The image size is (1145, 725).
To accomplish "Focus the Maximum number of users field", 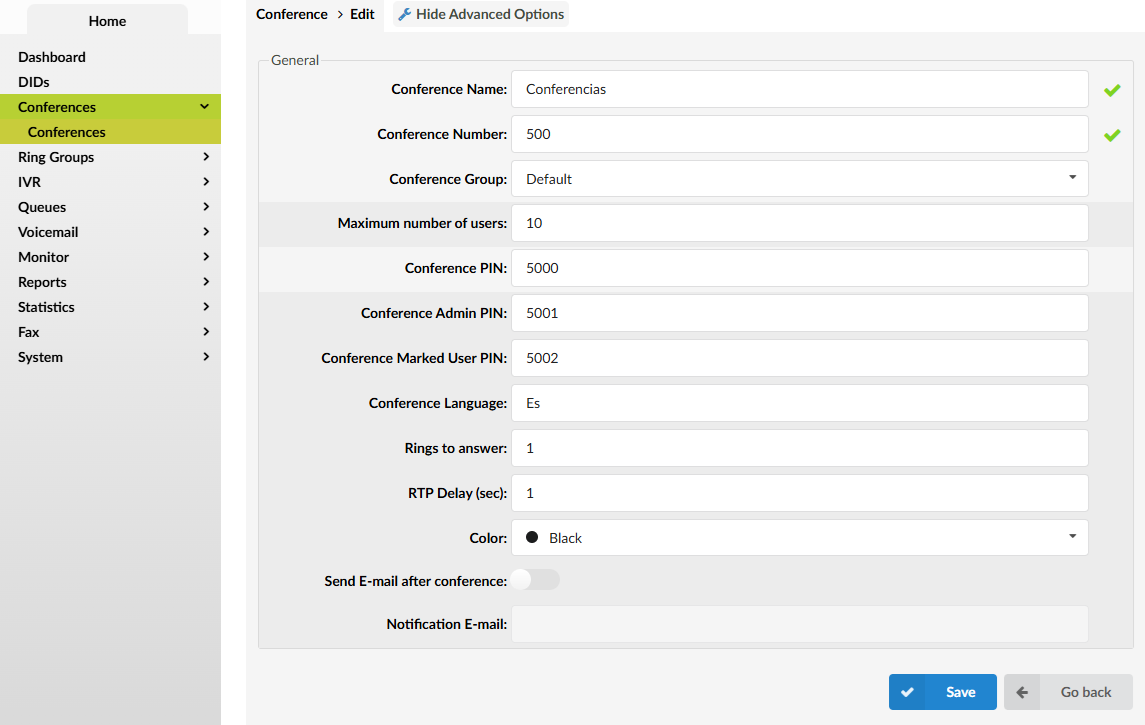I will 799,223.
